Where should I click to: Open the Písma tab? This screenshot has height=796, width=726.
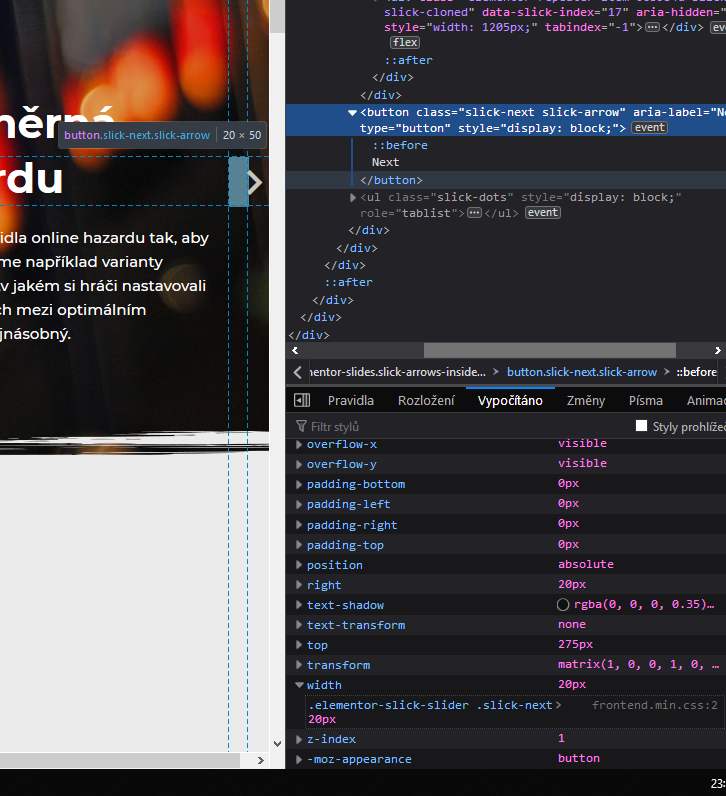(646, 401)
